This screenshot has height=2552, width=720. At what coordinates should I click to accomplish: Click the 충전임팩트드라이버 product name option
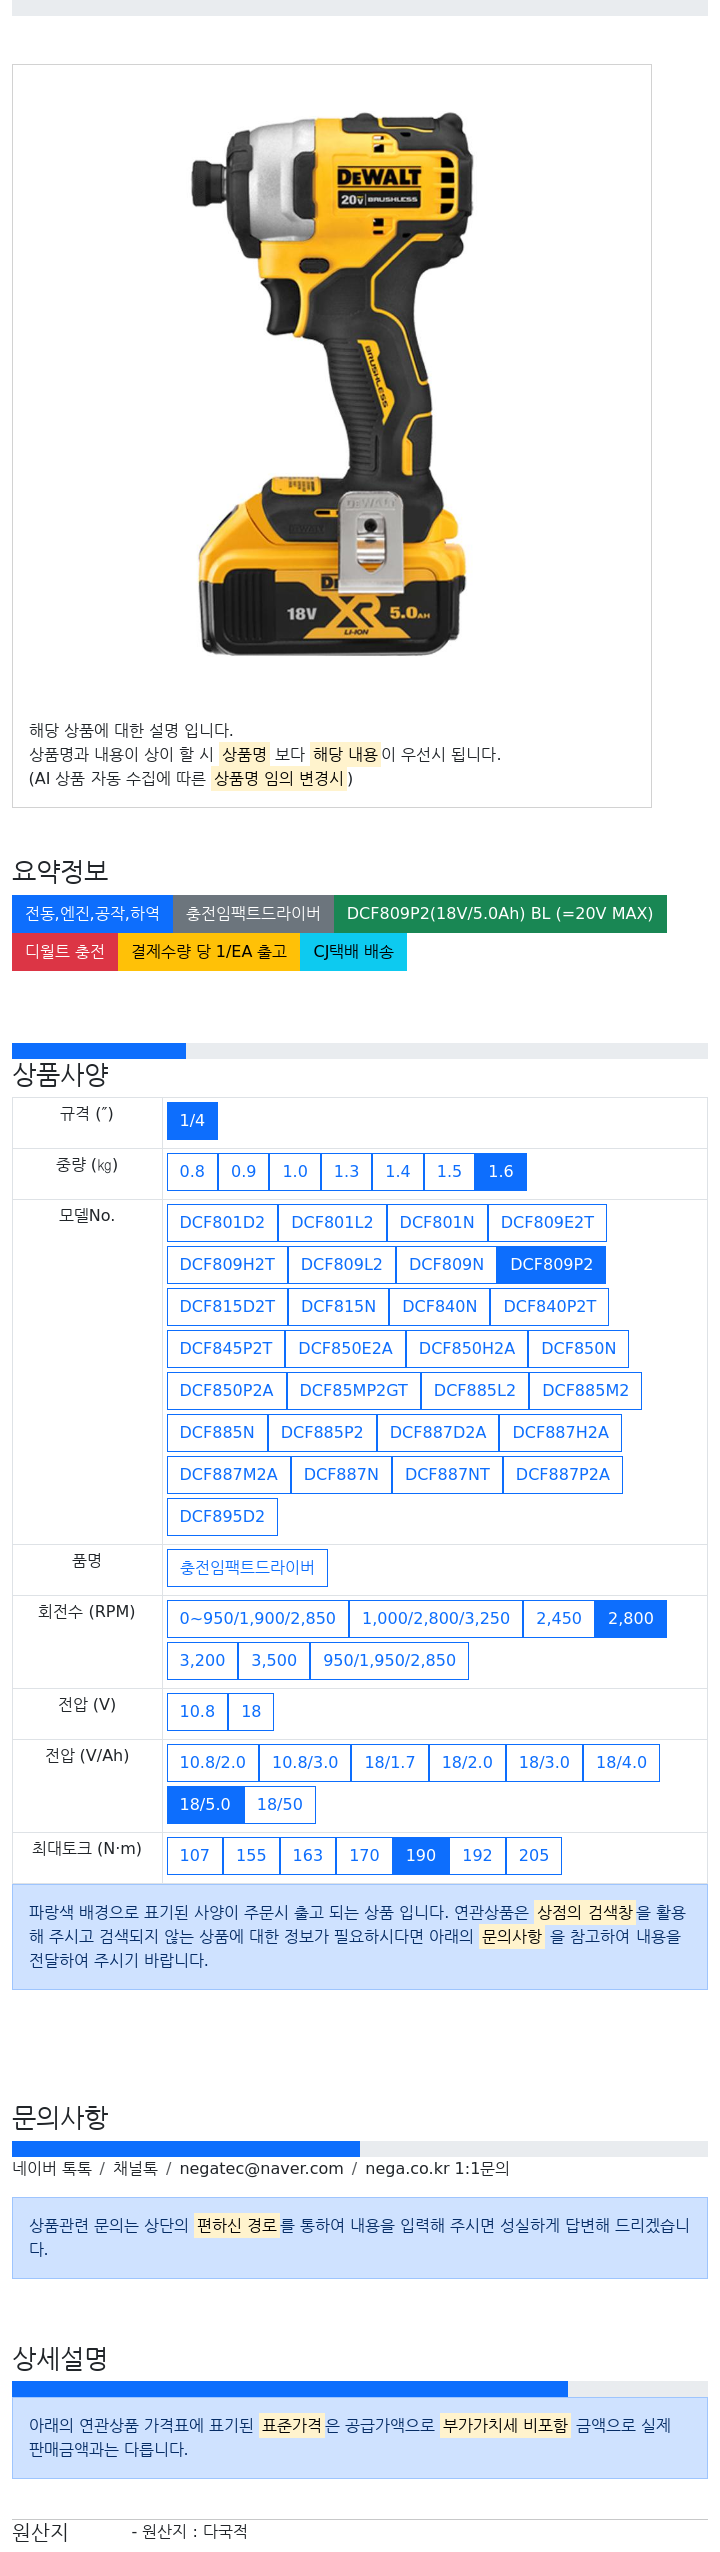247,1567
